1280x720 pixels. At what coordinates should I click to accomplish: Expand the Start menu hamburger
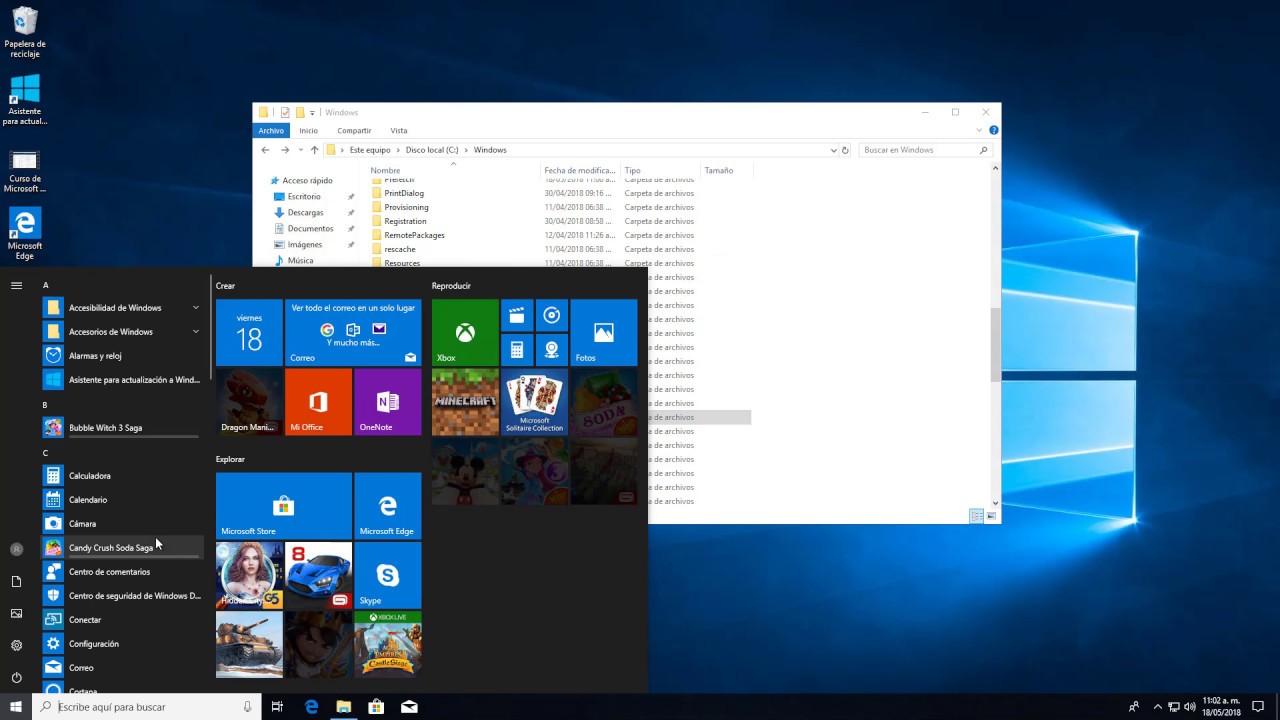click(x=16, y=285)
